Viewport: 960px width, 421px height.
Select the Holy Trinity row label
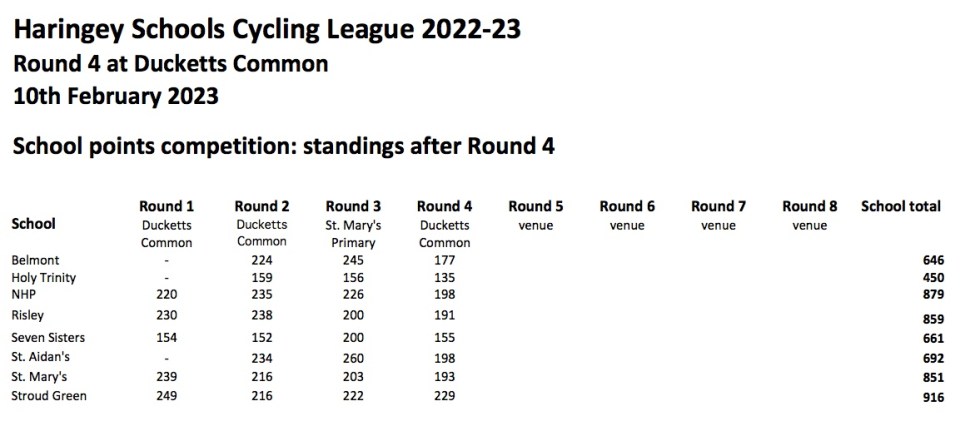coord(44,277)
